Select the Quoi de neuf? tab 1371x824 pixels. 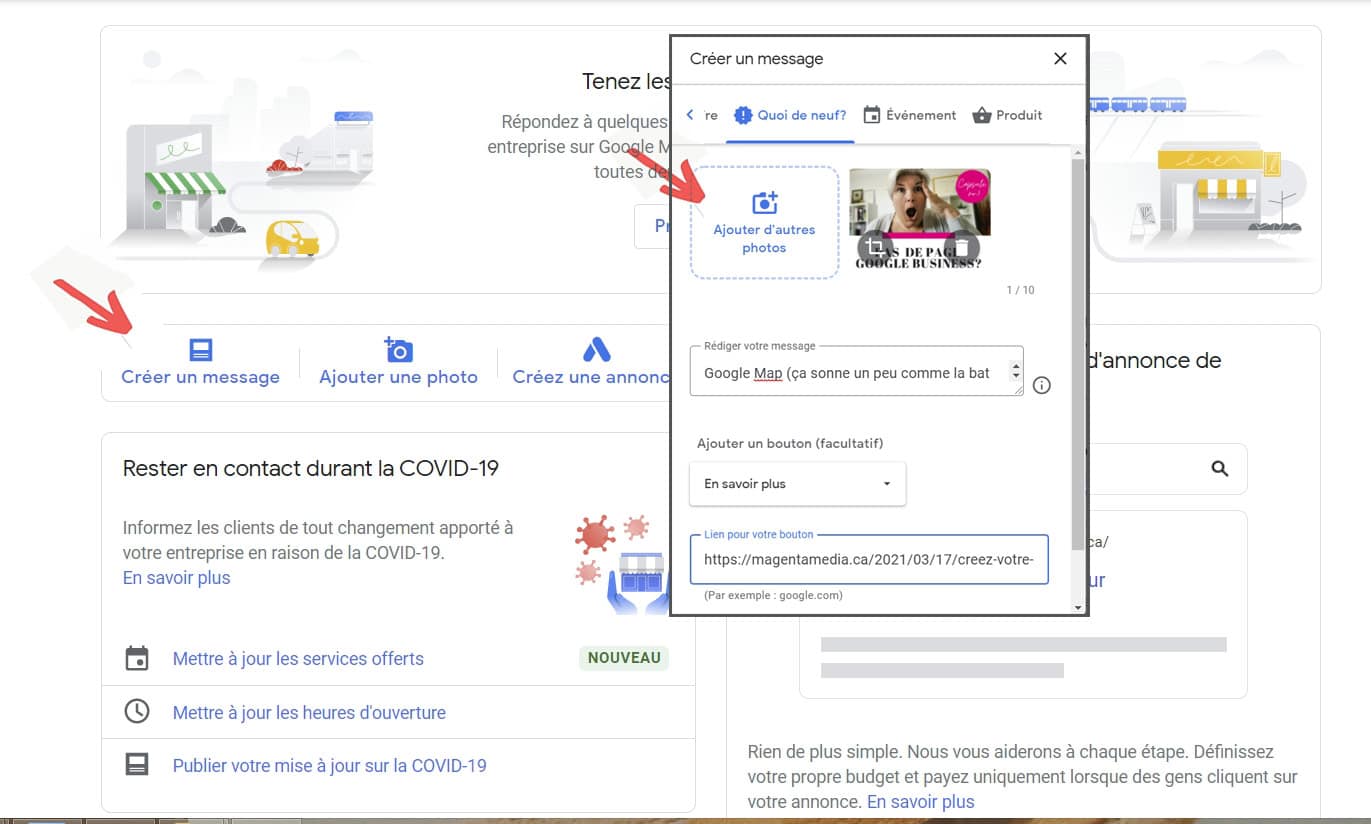(790, 115)
